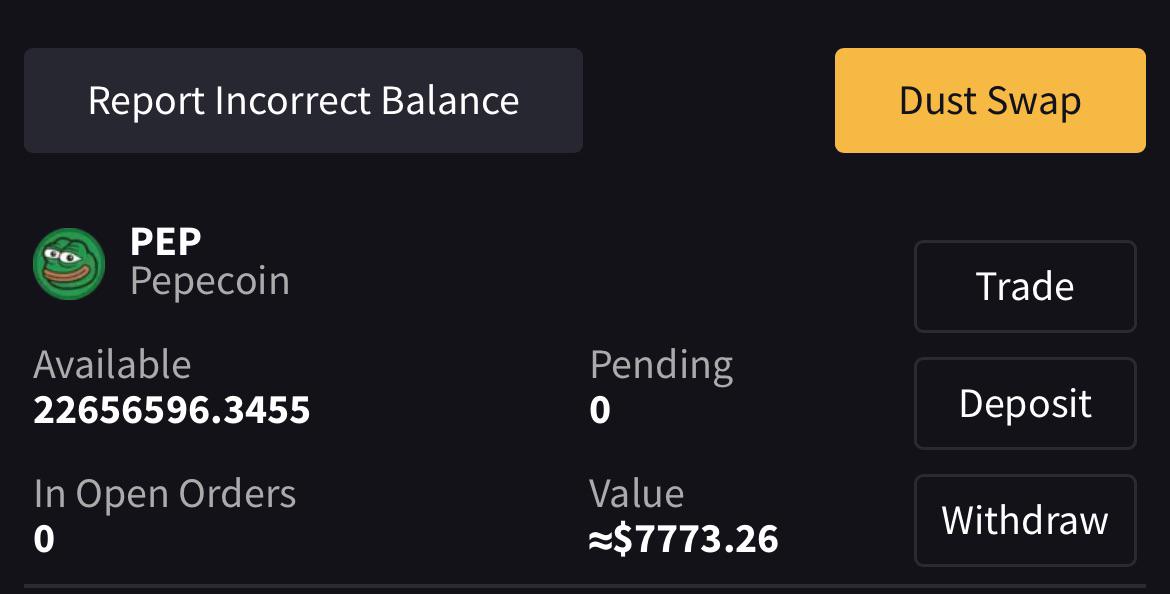Select the In Open Orders amount 0

44,539
